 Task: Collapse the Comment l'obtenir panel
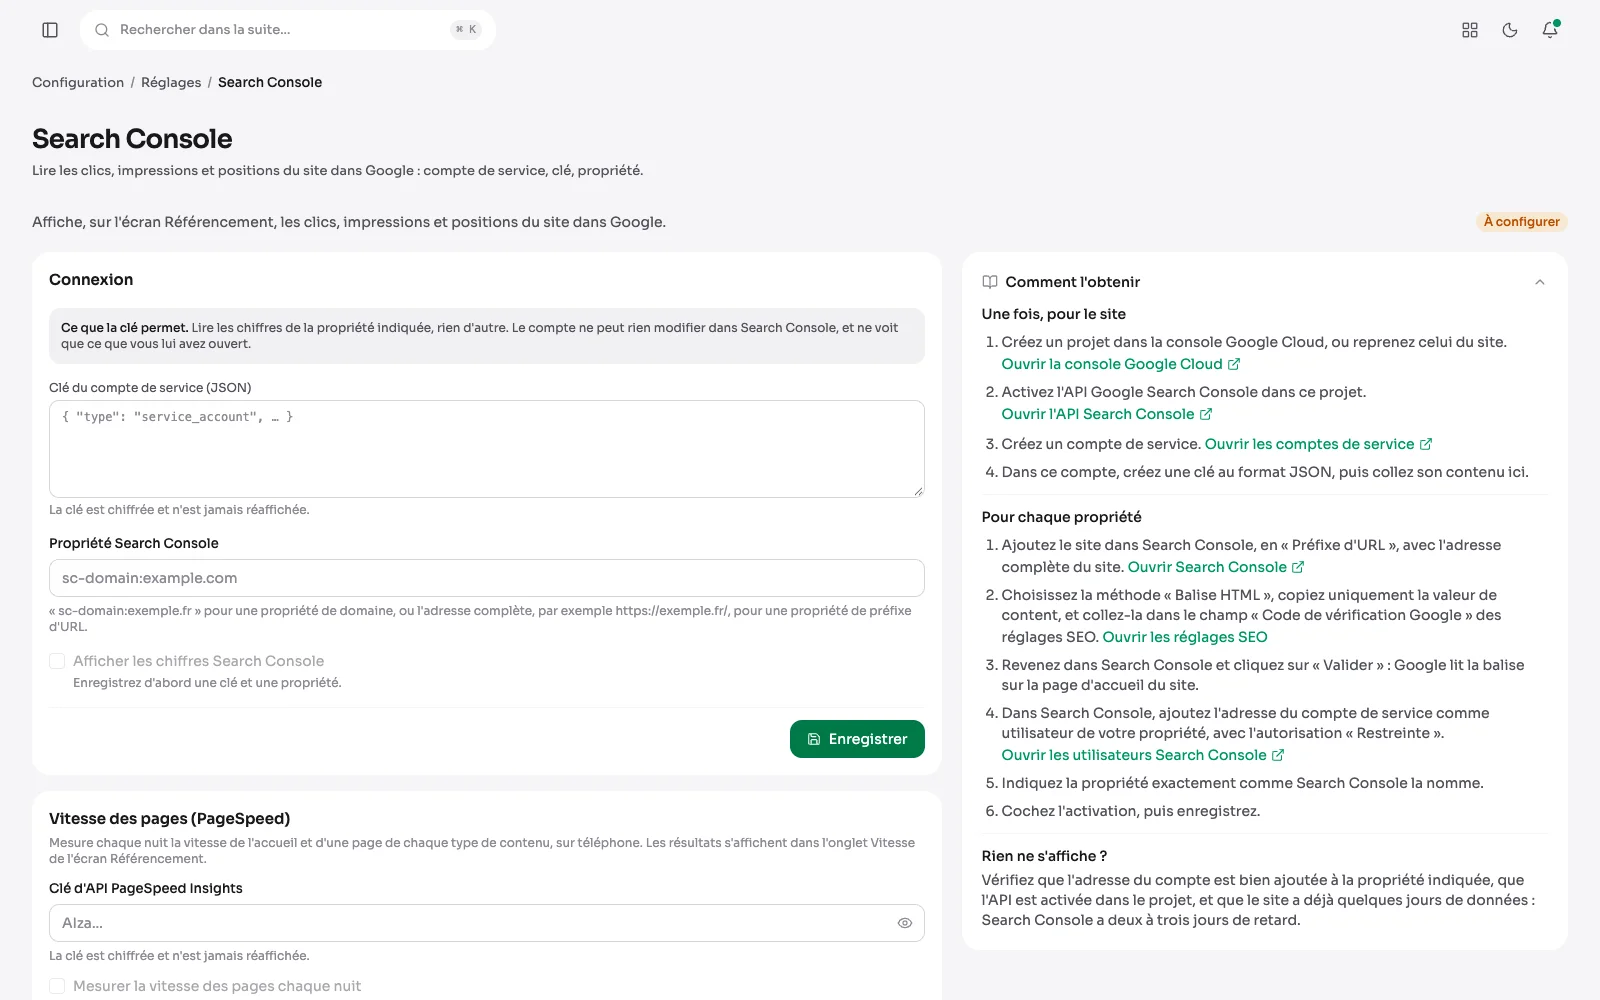click(x=1540, y=282)
